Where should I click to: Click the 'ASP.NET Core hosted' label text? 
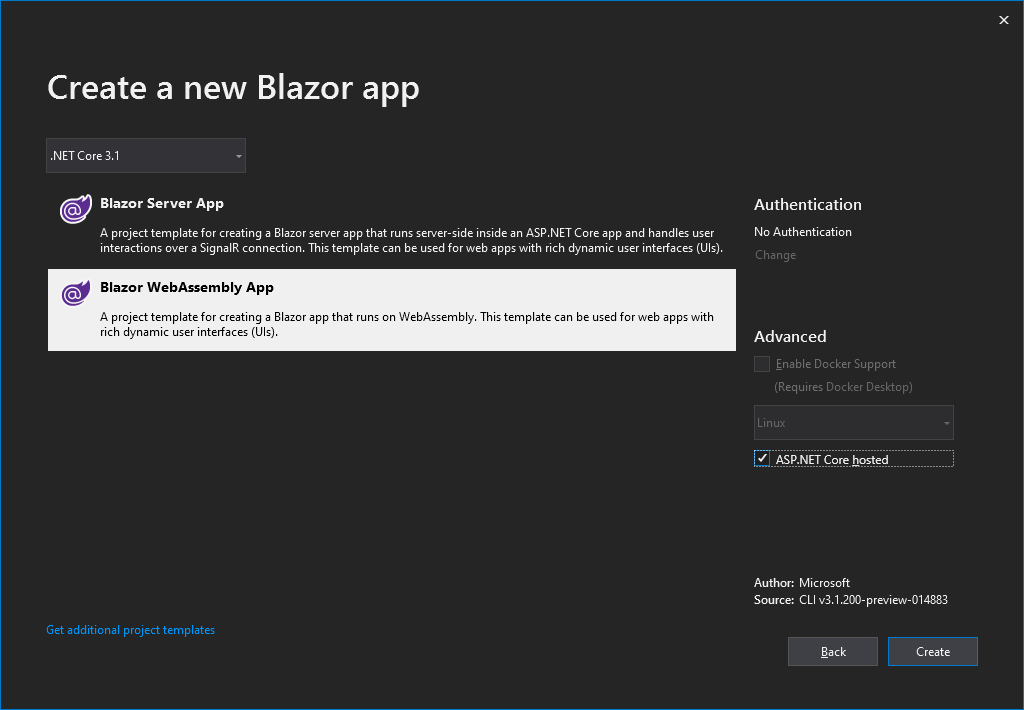pos(832,460)
